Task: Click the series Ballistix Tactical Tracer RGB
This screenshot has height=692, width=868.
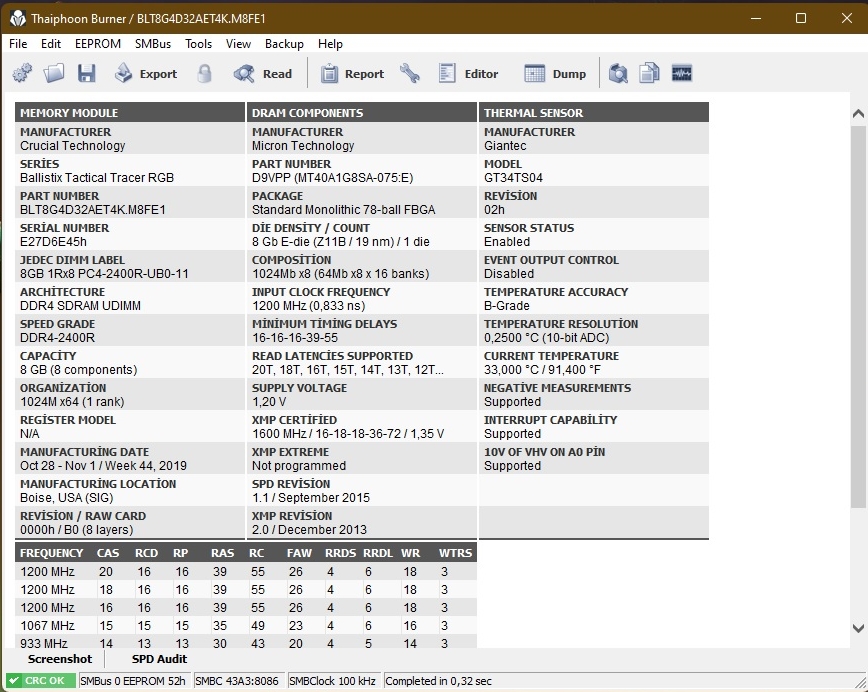Action: (97, 178)
